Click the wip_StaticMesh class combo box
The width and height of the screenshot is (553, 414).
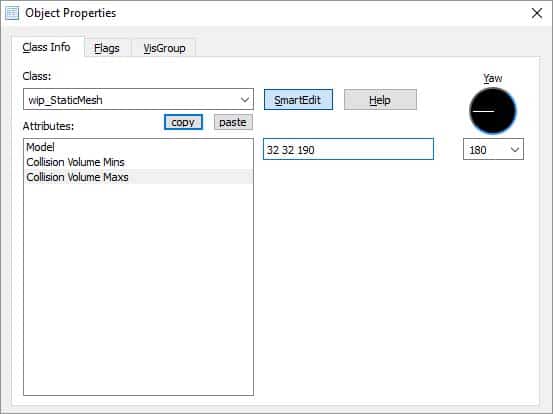click(x=138, y=99)
